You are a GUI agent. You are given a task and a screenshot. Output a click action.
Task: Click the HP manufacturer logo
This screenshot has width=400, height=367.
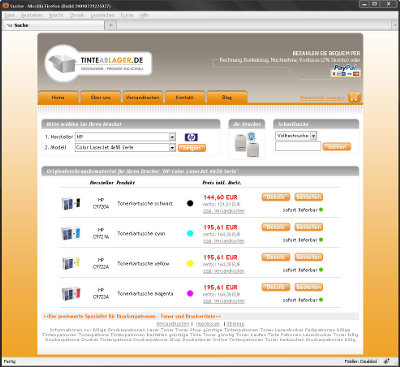pos(191,137)
